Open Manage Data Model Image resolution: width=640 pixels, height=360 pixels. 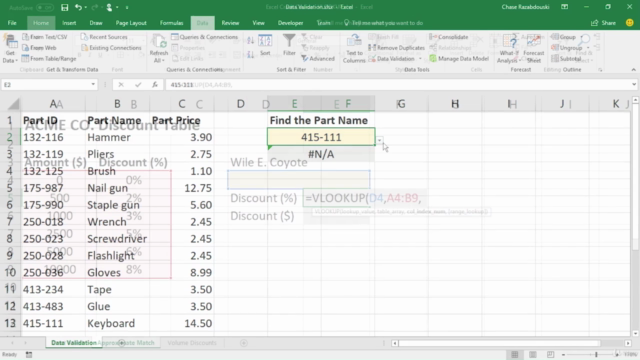tap(459, 59)
